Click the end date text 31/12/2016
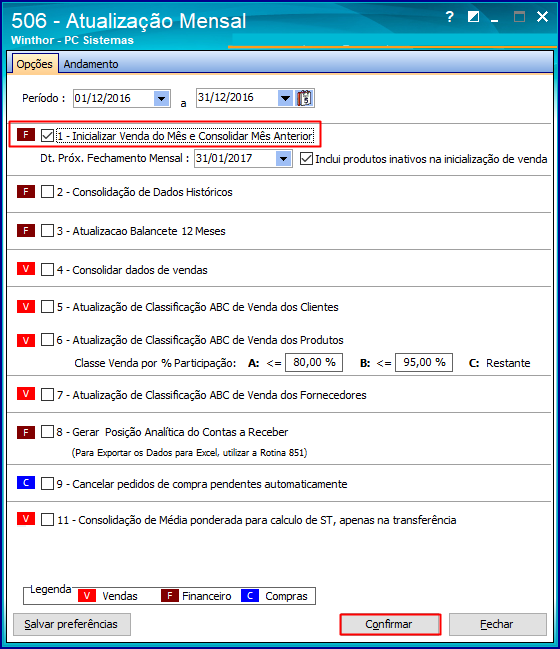Image resolution: width=560 pixels, height=649 pixels. pos(226,98)
